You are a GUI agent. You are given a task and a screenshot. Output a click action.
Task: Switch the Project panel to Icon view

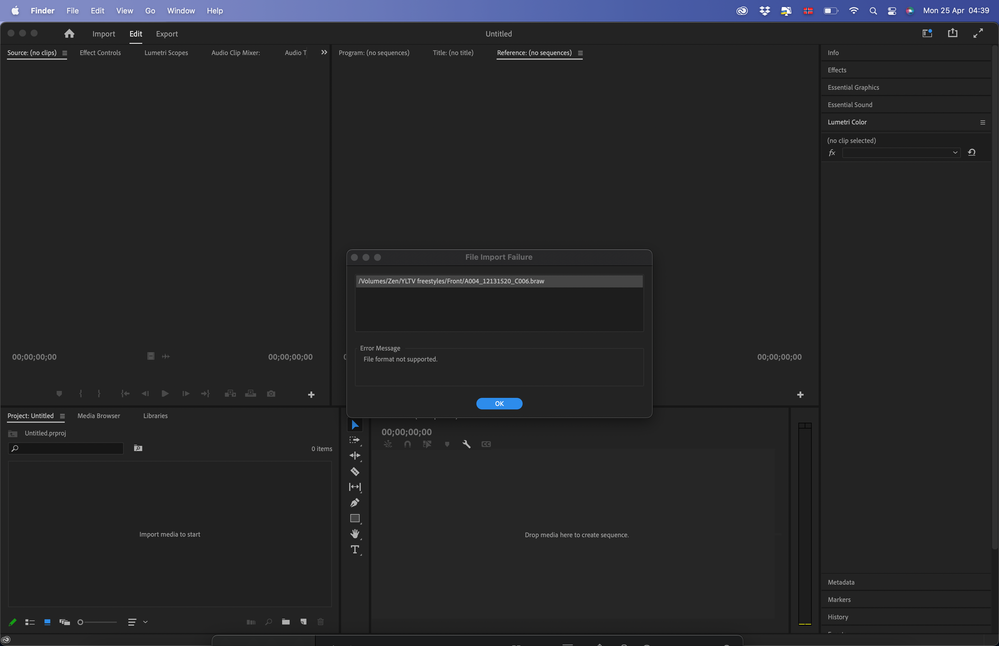click(47, 622)
